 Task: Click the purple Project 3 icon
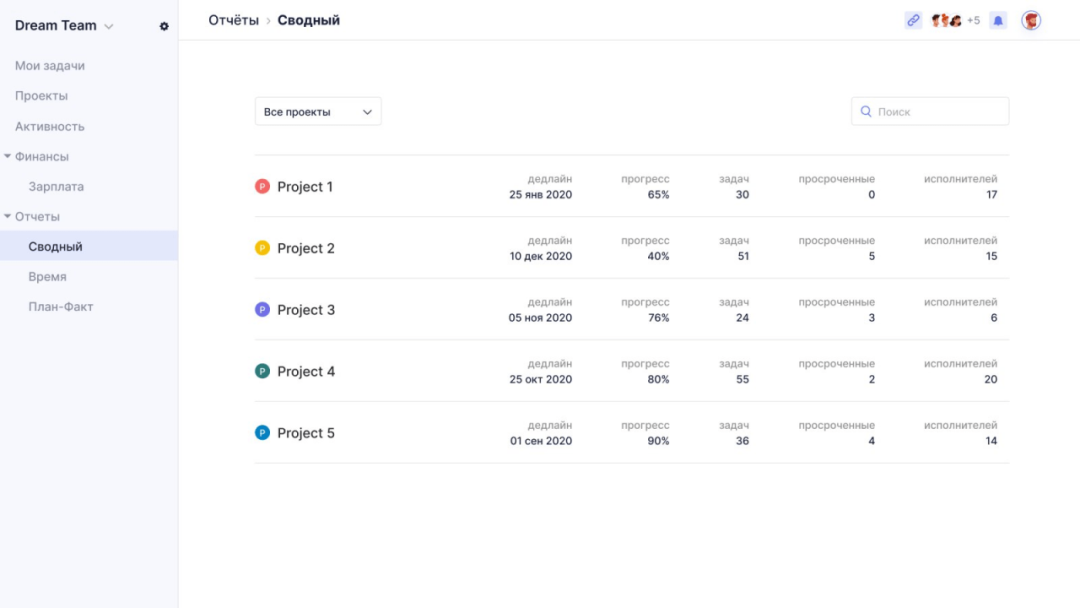[262, 310]
